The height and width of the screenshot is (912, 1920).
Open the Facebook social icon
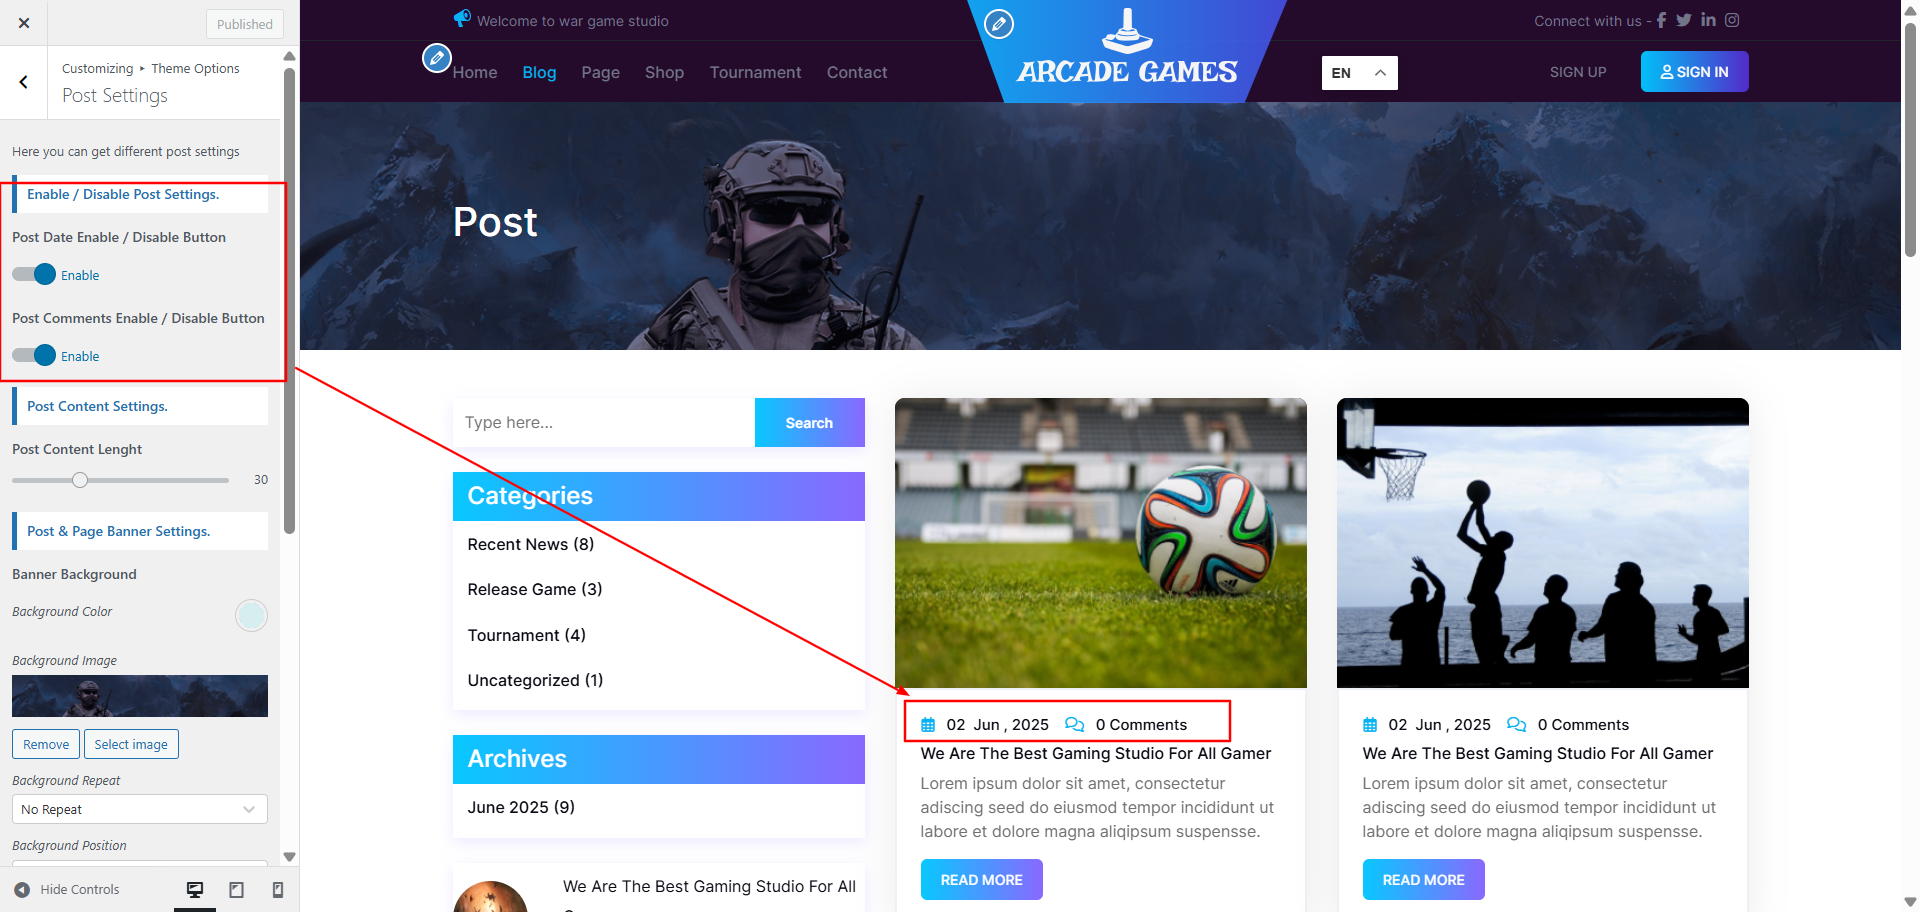tap(1661, 20)
